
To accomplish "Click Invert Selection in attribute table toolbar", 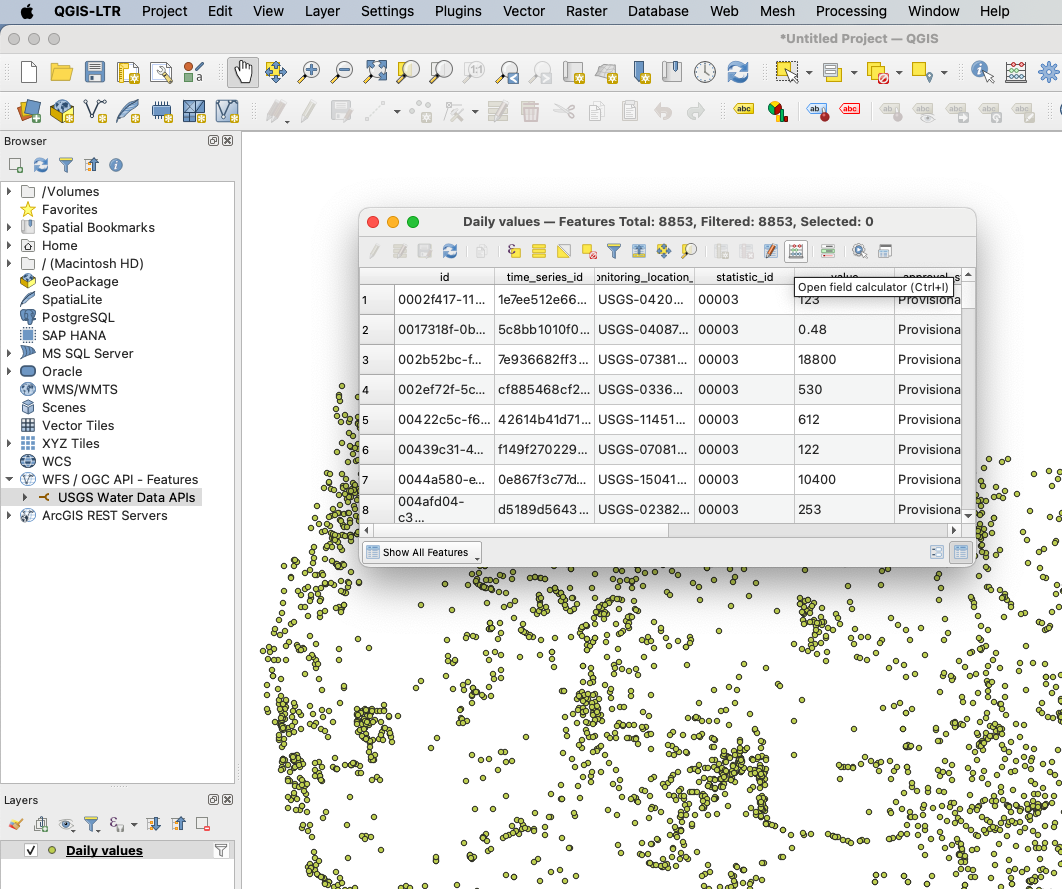I will tap(564, 251).
